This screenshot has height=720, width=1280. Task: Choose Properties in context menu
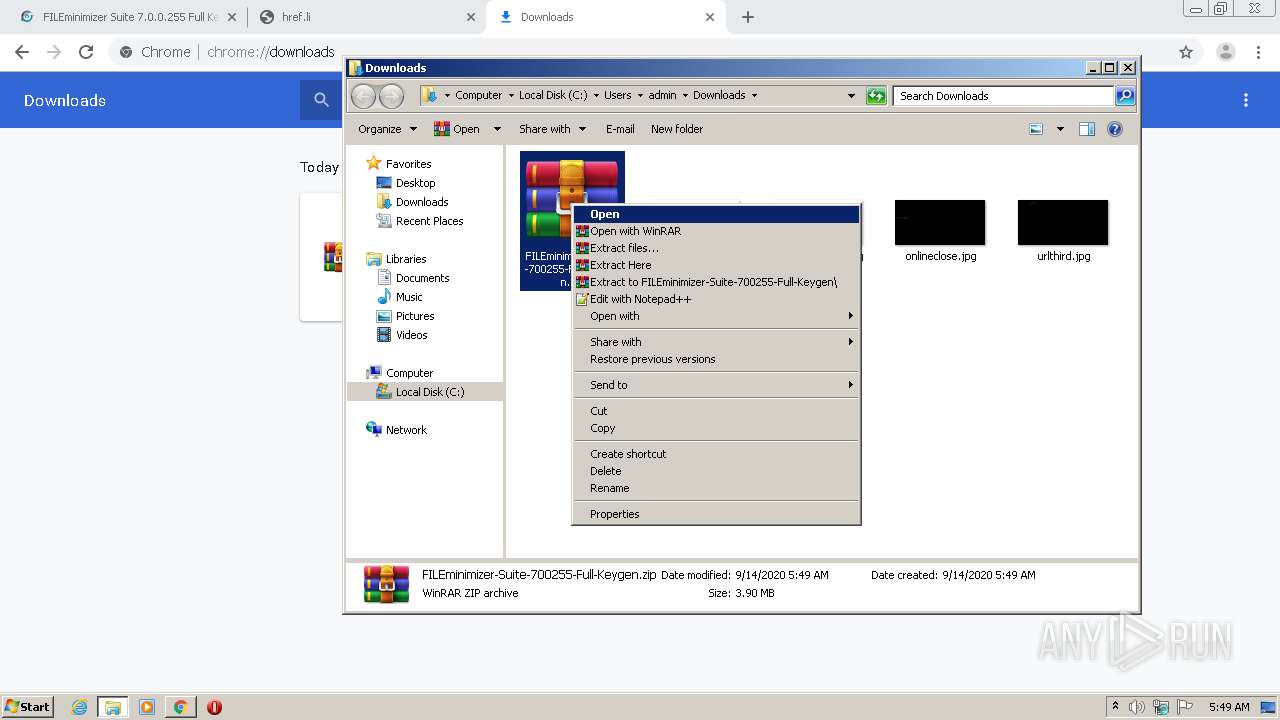tap(716, 514)
